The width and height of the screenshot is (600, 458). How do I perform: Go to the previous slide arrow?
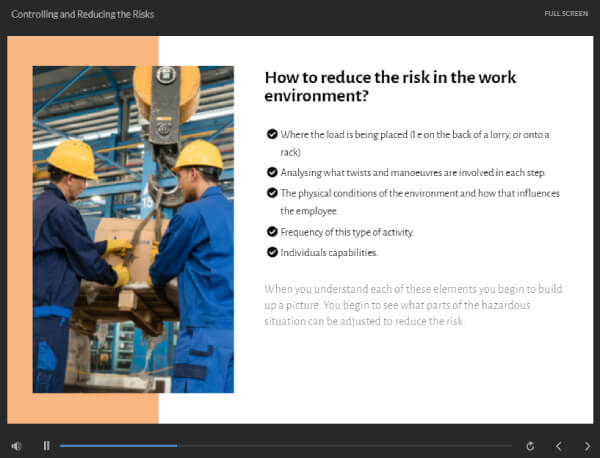[559, 445]
